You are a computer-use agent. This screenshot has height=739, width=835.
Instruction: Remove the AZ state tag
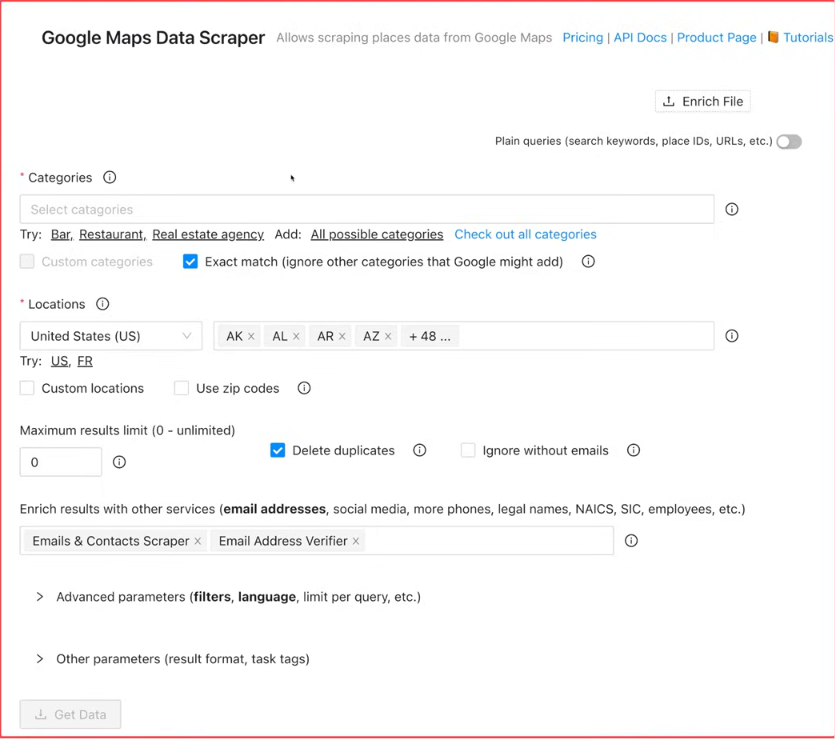(388, 336)
